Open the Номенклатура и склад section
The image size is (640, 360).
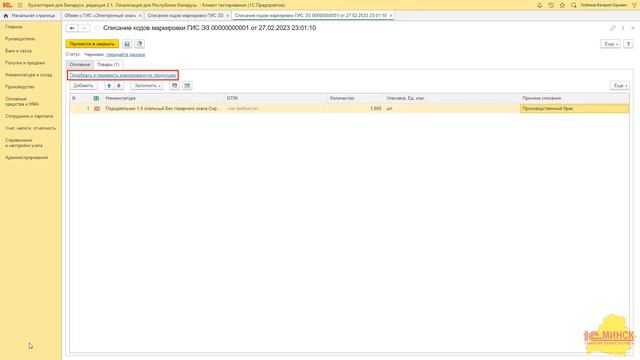29,75
